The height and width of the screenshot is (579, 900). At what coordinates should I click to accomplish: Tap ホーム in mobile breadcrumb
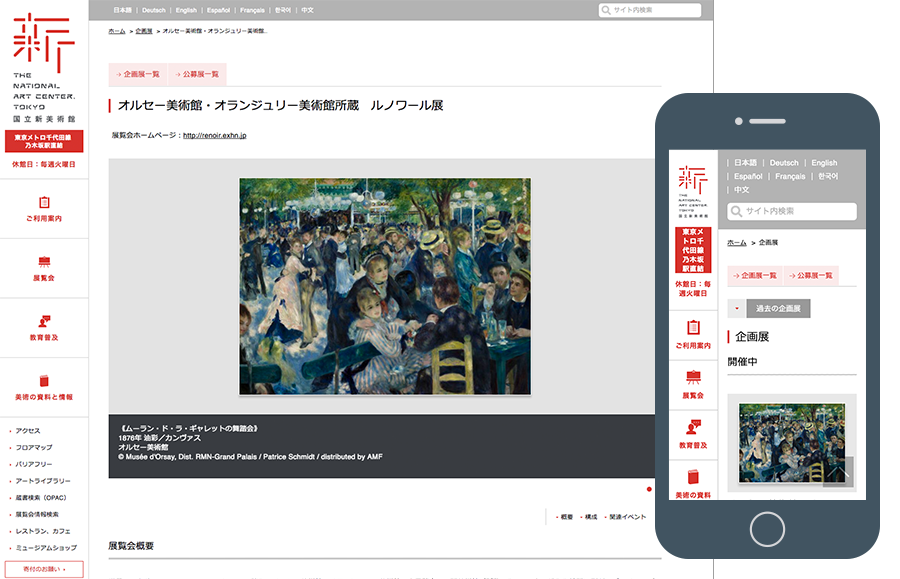tap(736, 243)
